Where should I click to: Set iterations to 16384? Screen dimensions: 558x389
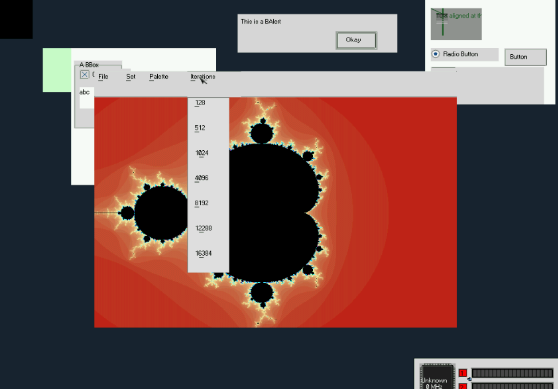coord(208,253)
